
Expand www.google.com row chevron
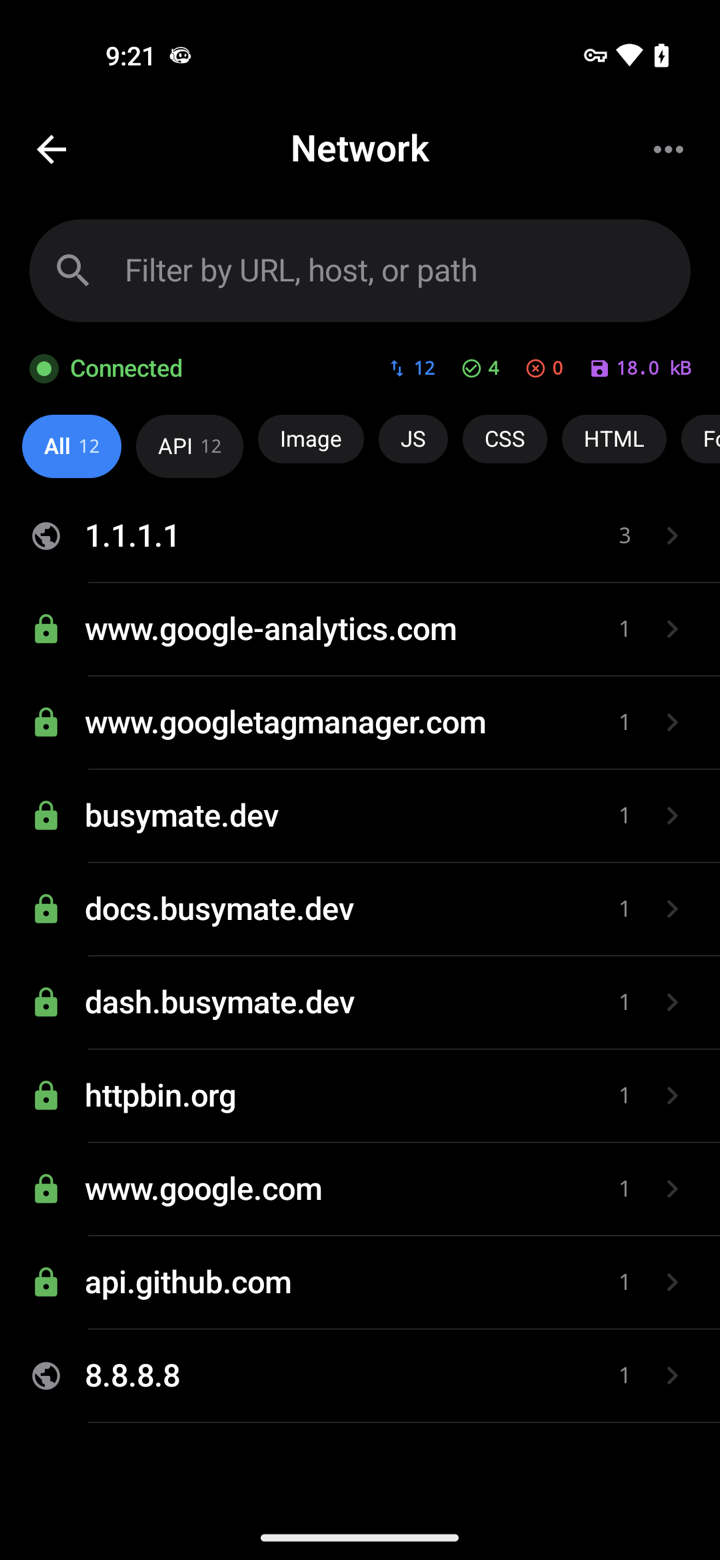(672, 1189)
